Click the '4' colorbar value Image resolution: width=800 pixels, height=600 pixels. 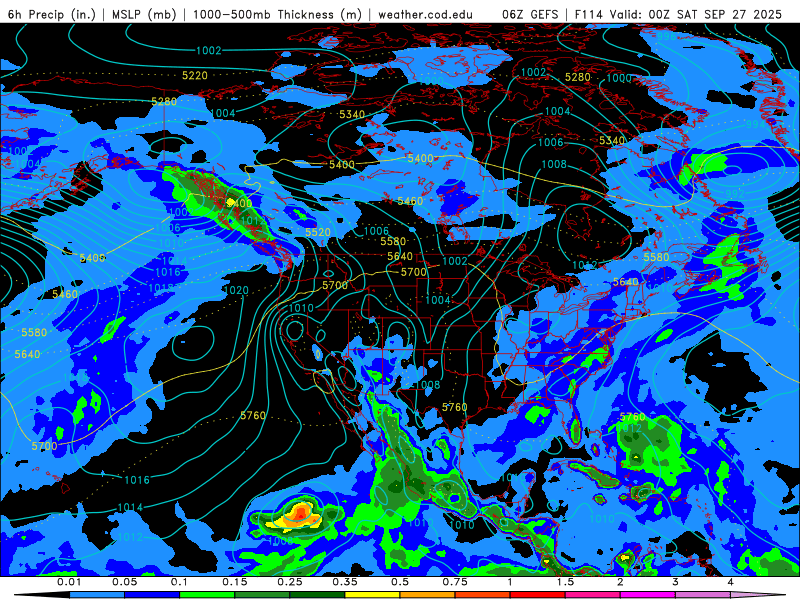click(731, 582)
